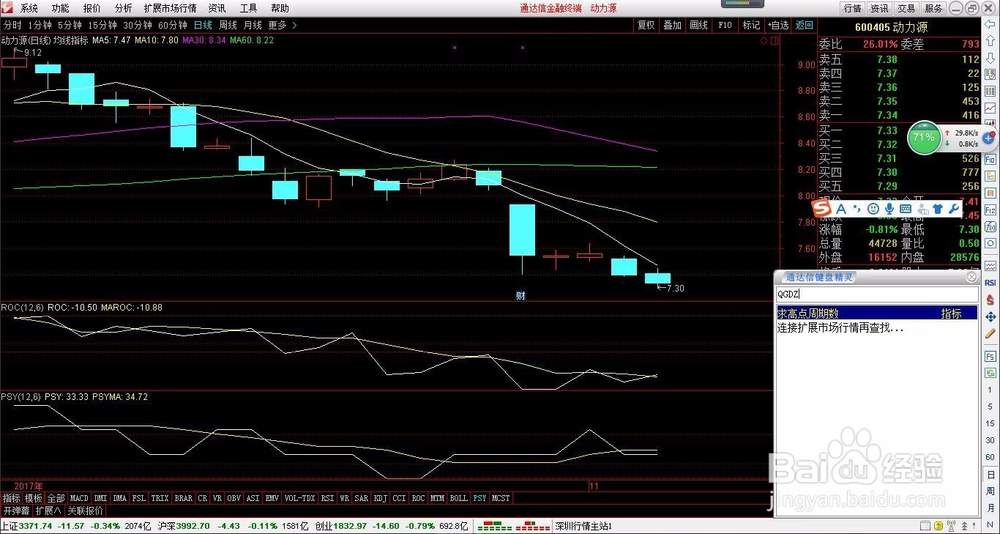
Task: Open the 帮助 menu
Action: pos(279,8)
